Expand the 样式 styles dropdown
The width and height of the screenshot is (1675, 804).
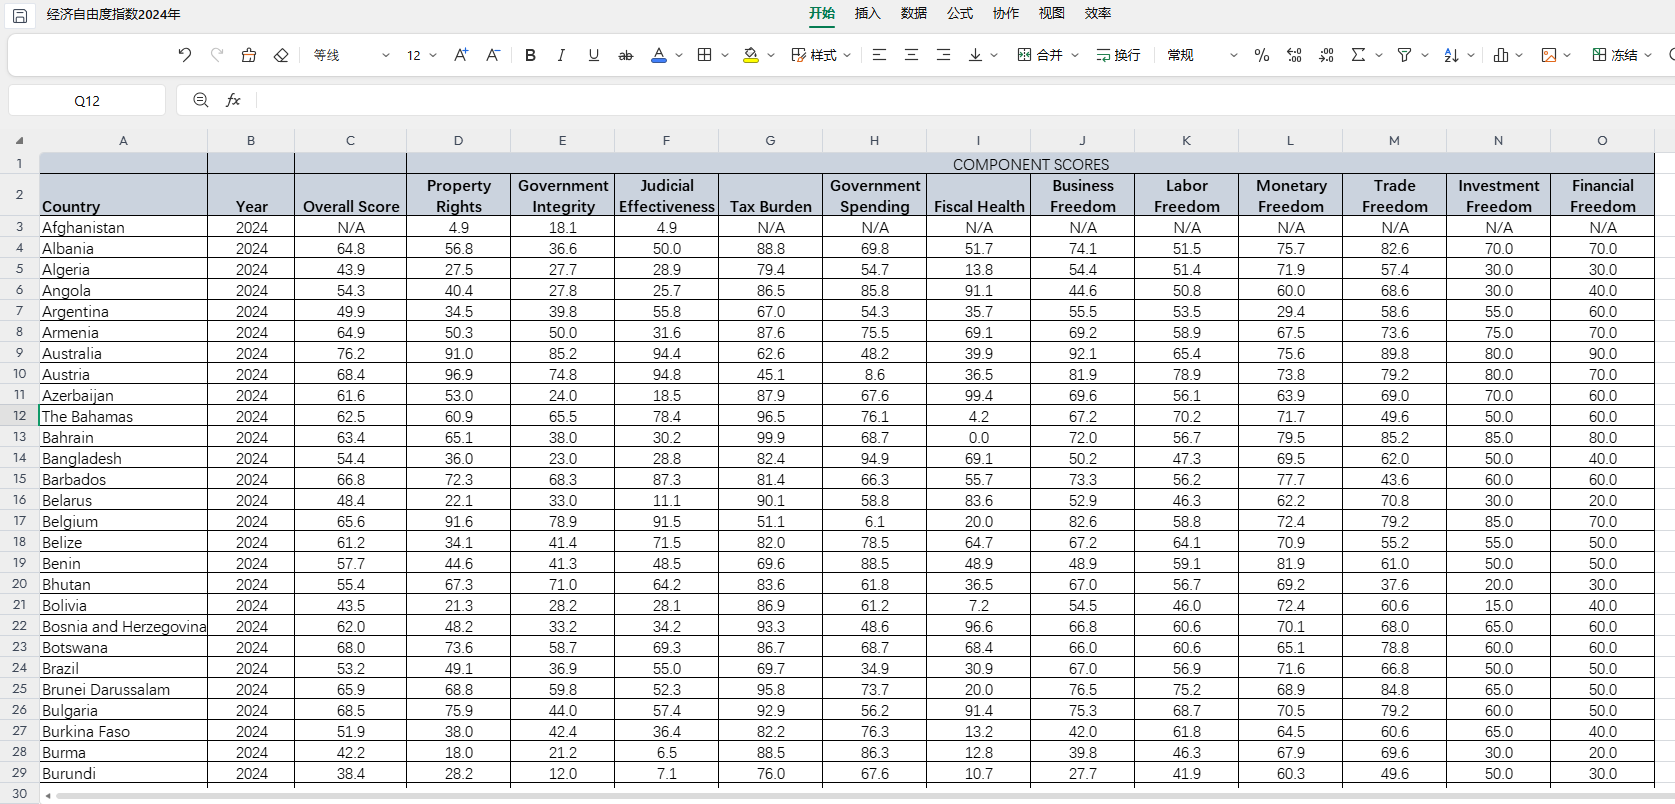click(x=847, y=55)
